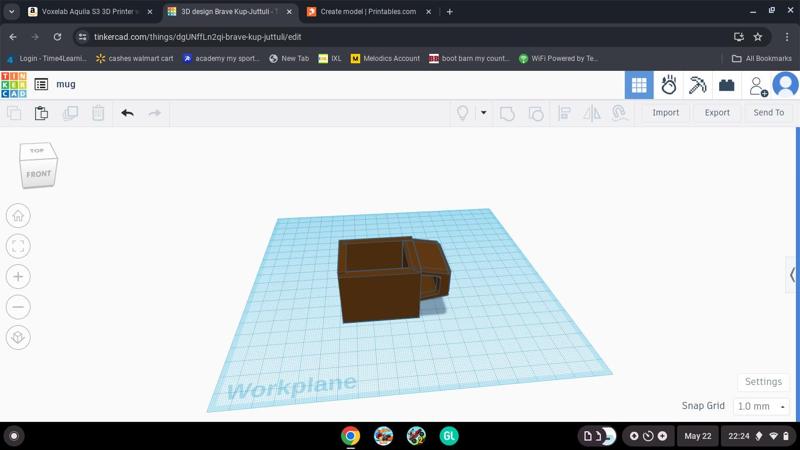Switch to Blocks pickaxe mode
The image size is (800, 450).
[697, 85]
